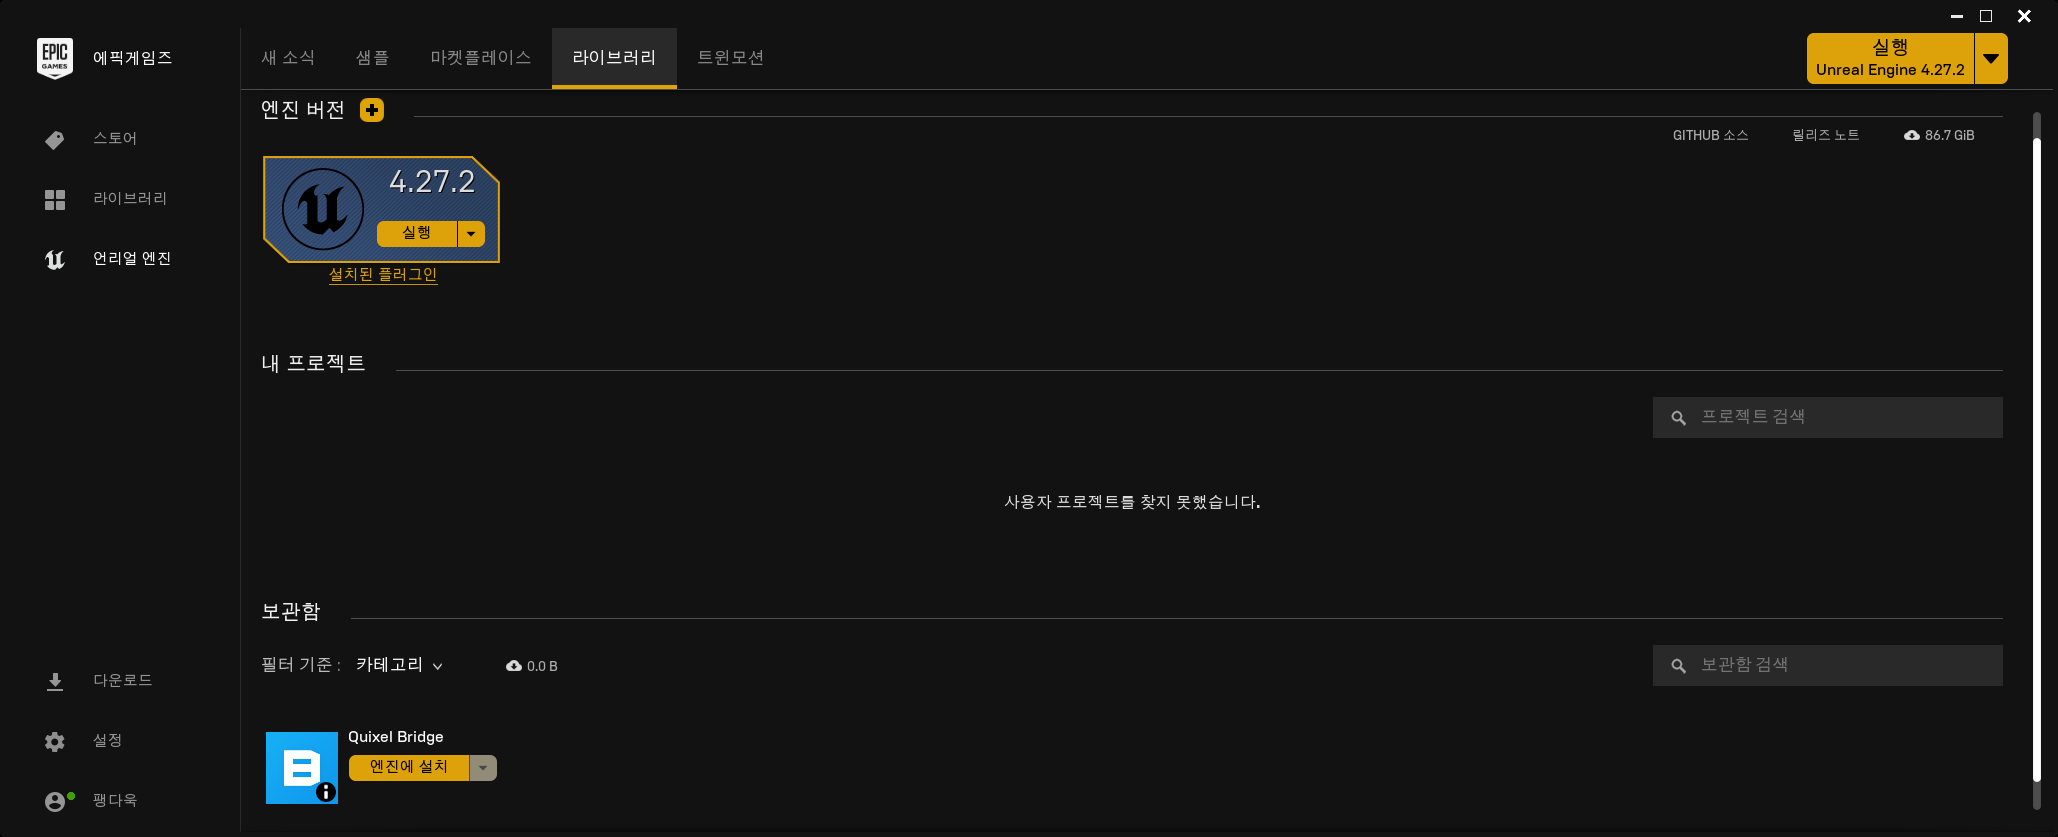
Task: Open the 스토어 tag icon
Action: point(55,140)
